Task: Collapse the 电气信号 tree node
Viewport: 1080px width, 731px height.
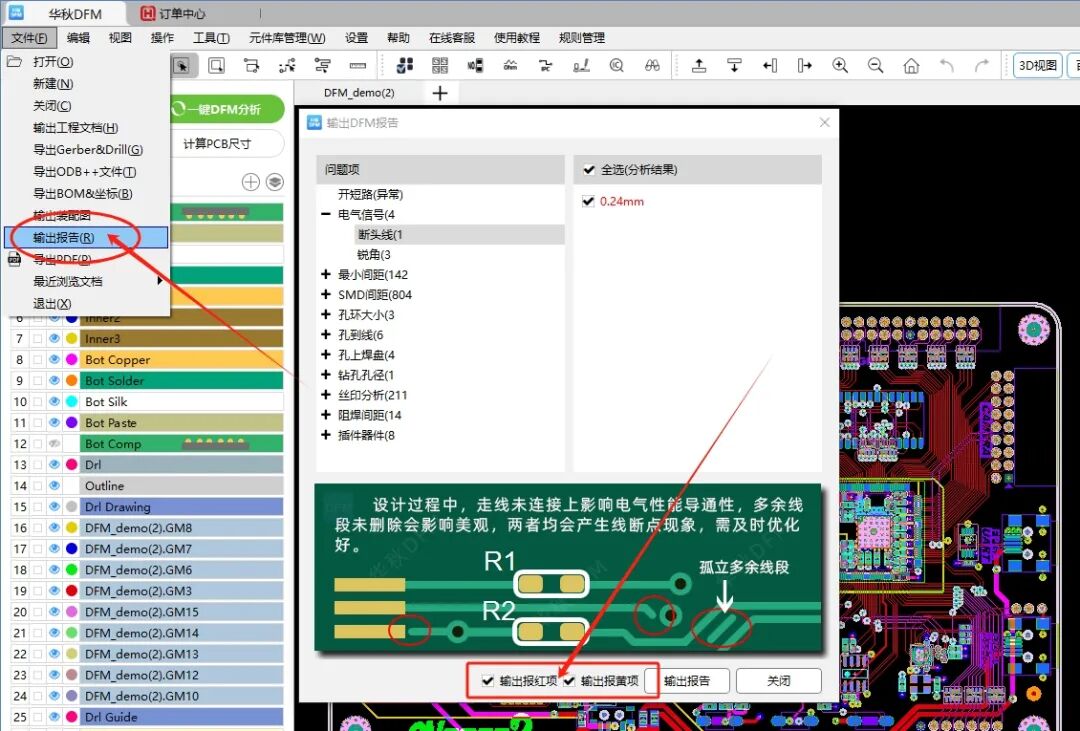Action: coord(326,215)
